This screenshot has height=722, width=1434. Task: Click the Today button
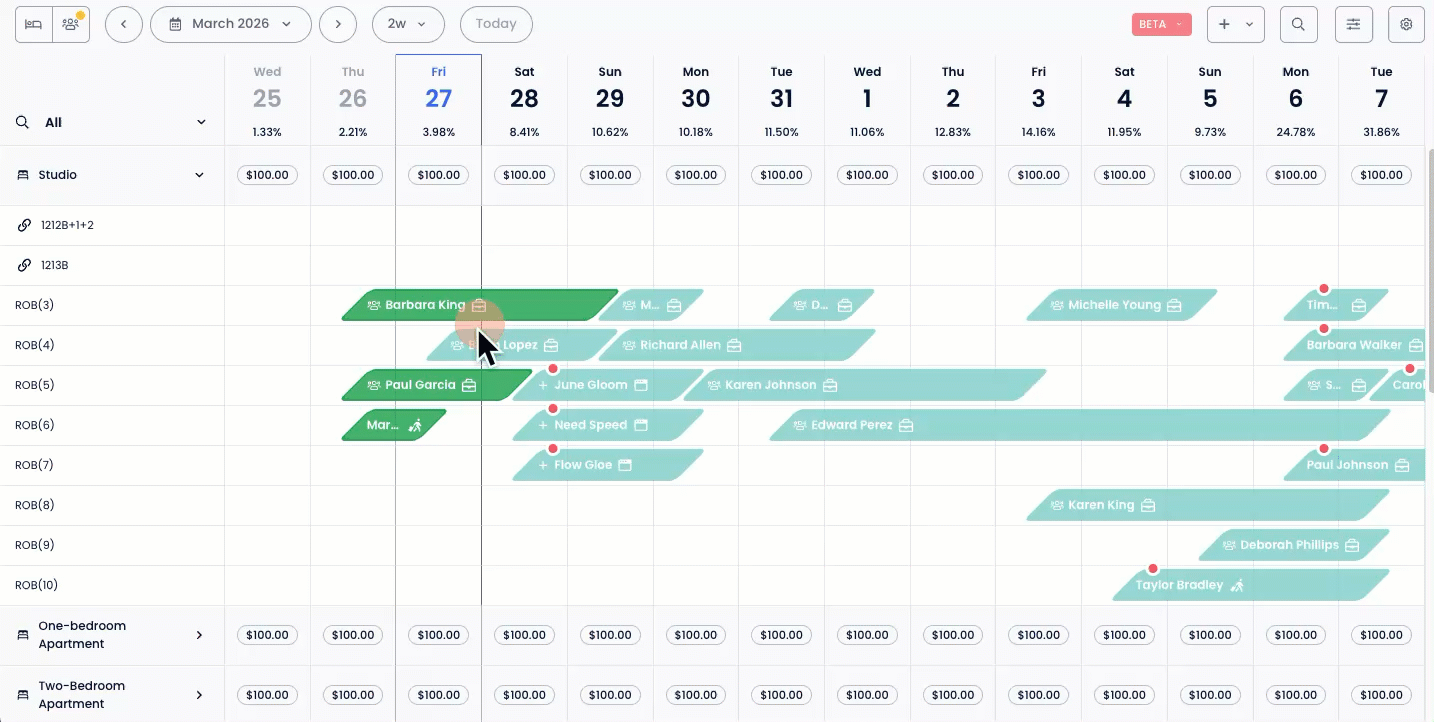496,24
